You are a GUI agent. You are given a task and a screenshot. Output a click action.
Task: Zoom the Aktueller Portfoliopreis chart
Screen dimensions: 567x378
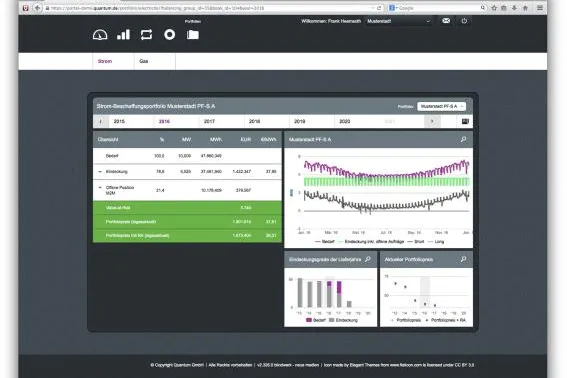point(463,259)
